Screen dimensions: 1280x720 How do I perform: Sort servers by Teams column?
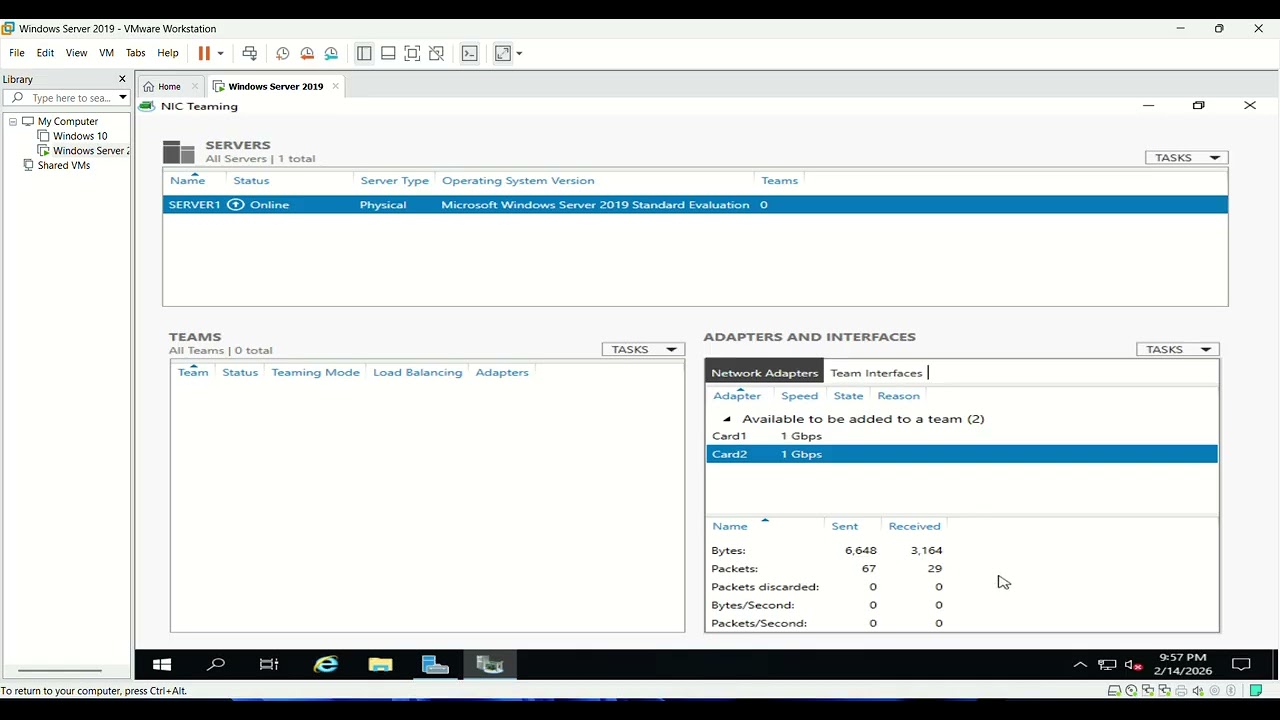780,181
